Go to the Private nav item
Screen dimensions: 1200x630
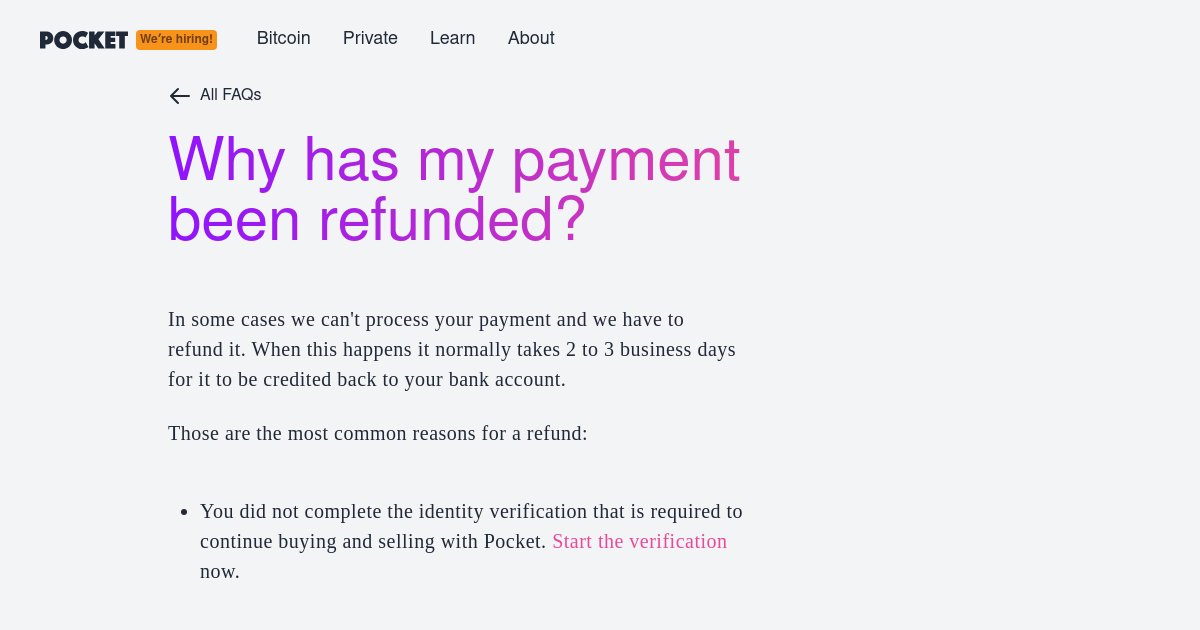pos(370,38)
